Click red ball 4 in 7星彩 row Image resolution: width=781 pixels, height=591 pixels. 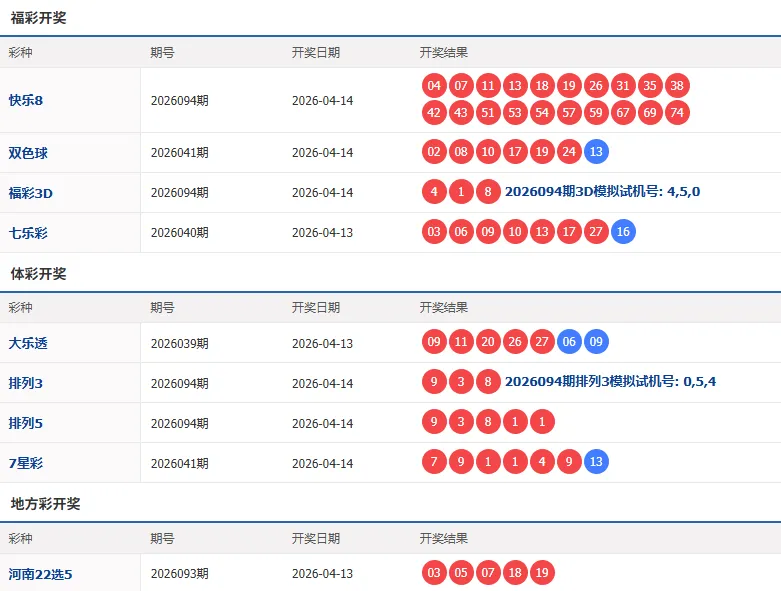pyautogui.click(x=542, y=462)
